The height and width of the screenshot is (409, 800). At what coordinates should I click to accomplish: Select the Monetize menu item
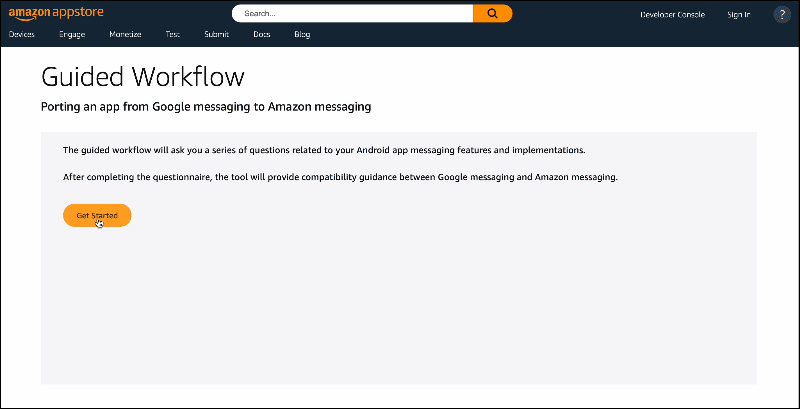[x=125, y=34]
